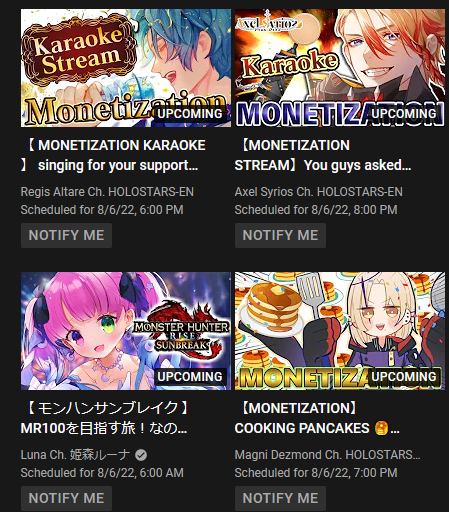Viewport: 449px width, 512px height.
Task: Visit Magni Dezmond Ch. HOLOSTARS channel
Action: pos(327,455)
